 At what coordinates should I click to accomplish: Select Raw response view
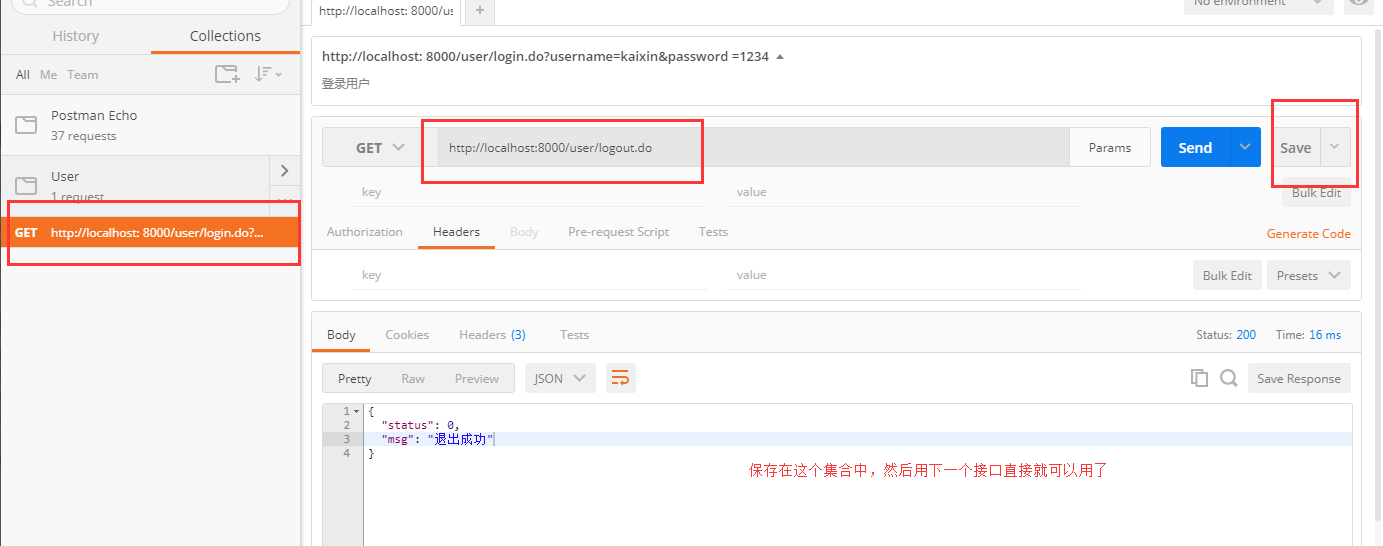pos(413,378)
